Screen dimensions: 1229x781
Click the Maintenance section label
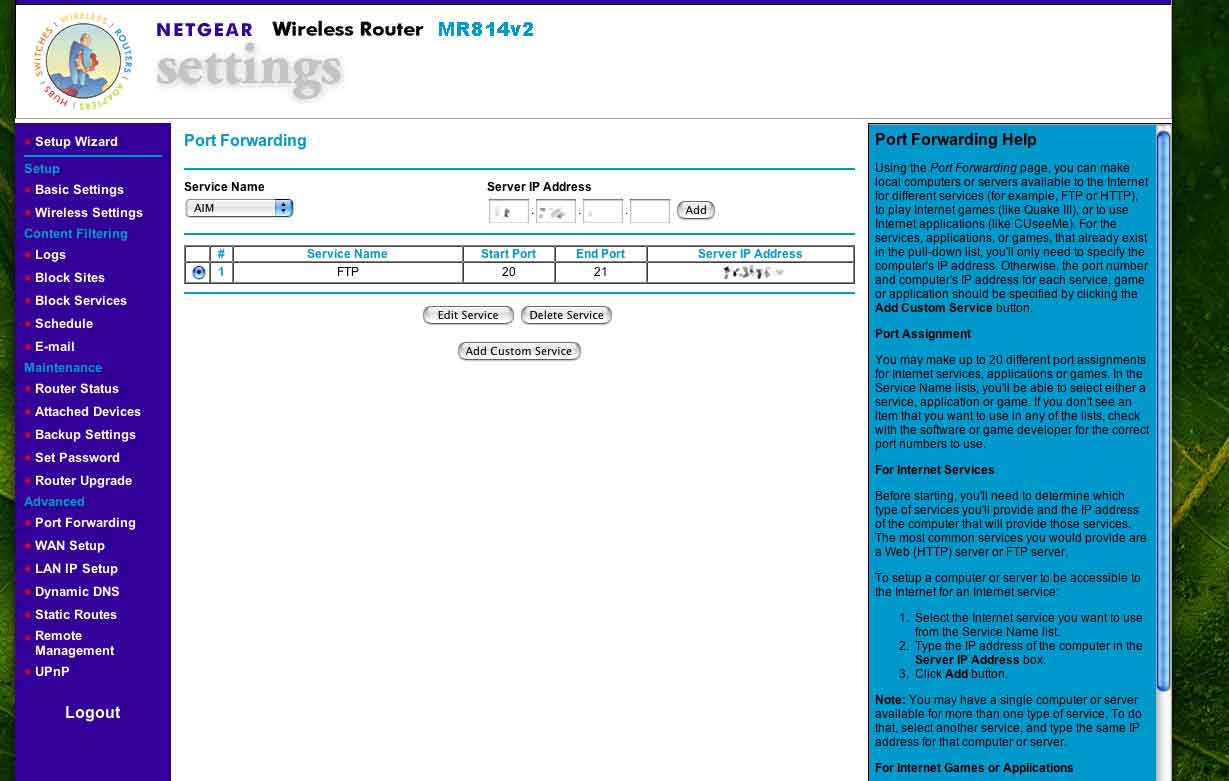click(63, 368)
